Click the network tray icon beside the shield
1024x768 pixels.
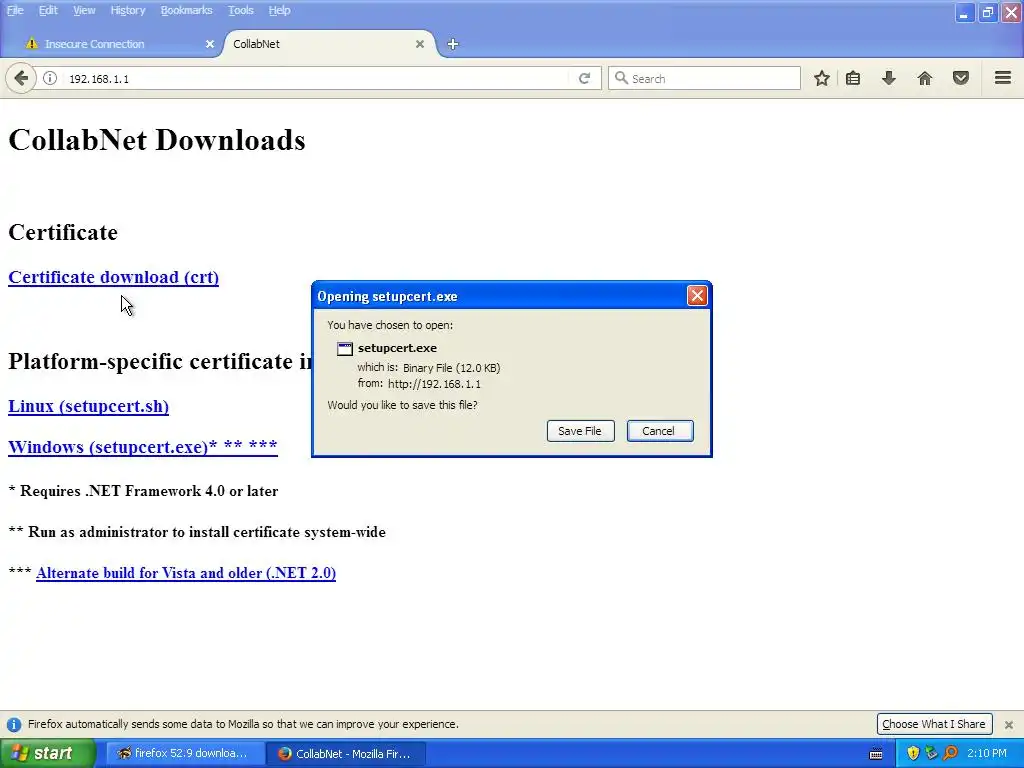coord(931,753)
